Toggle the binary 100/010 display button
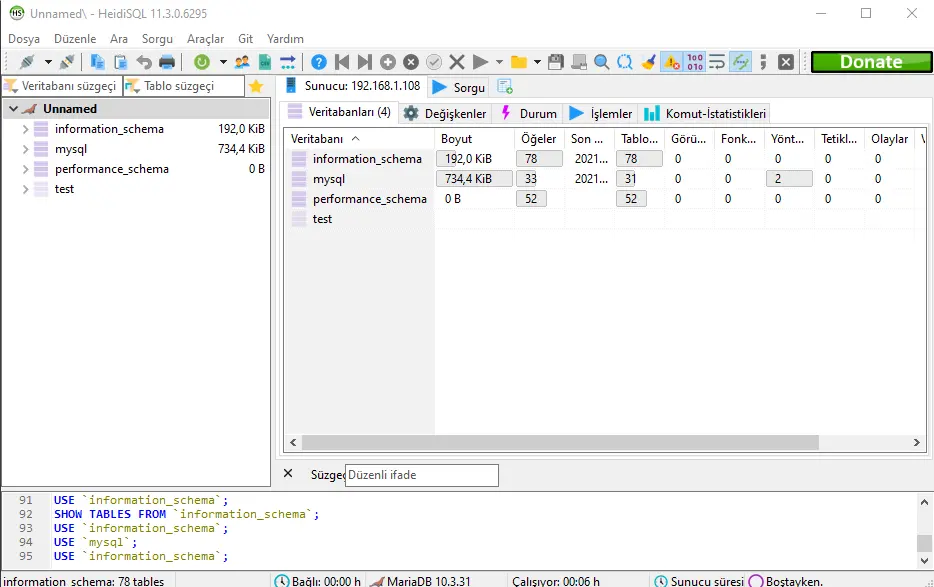Screen dimensions: 934x587 [x=695, y=61]
